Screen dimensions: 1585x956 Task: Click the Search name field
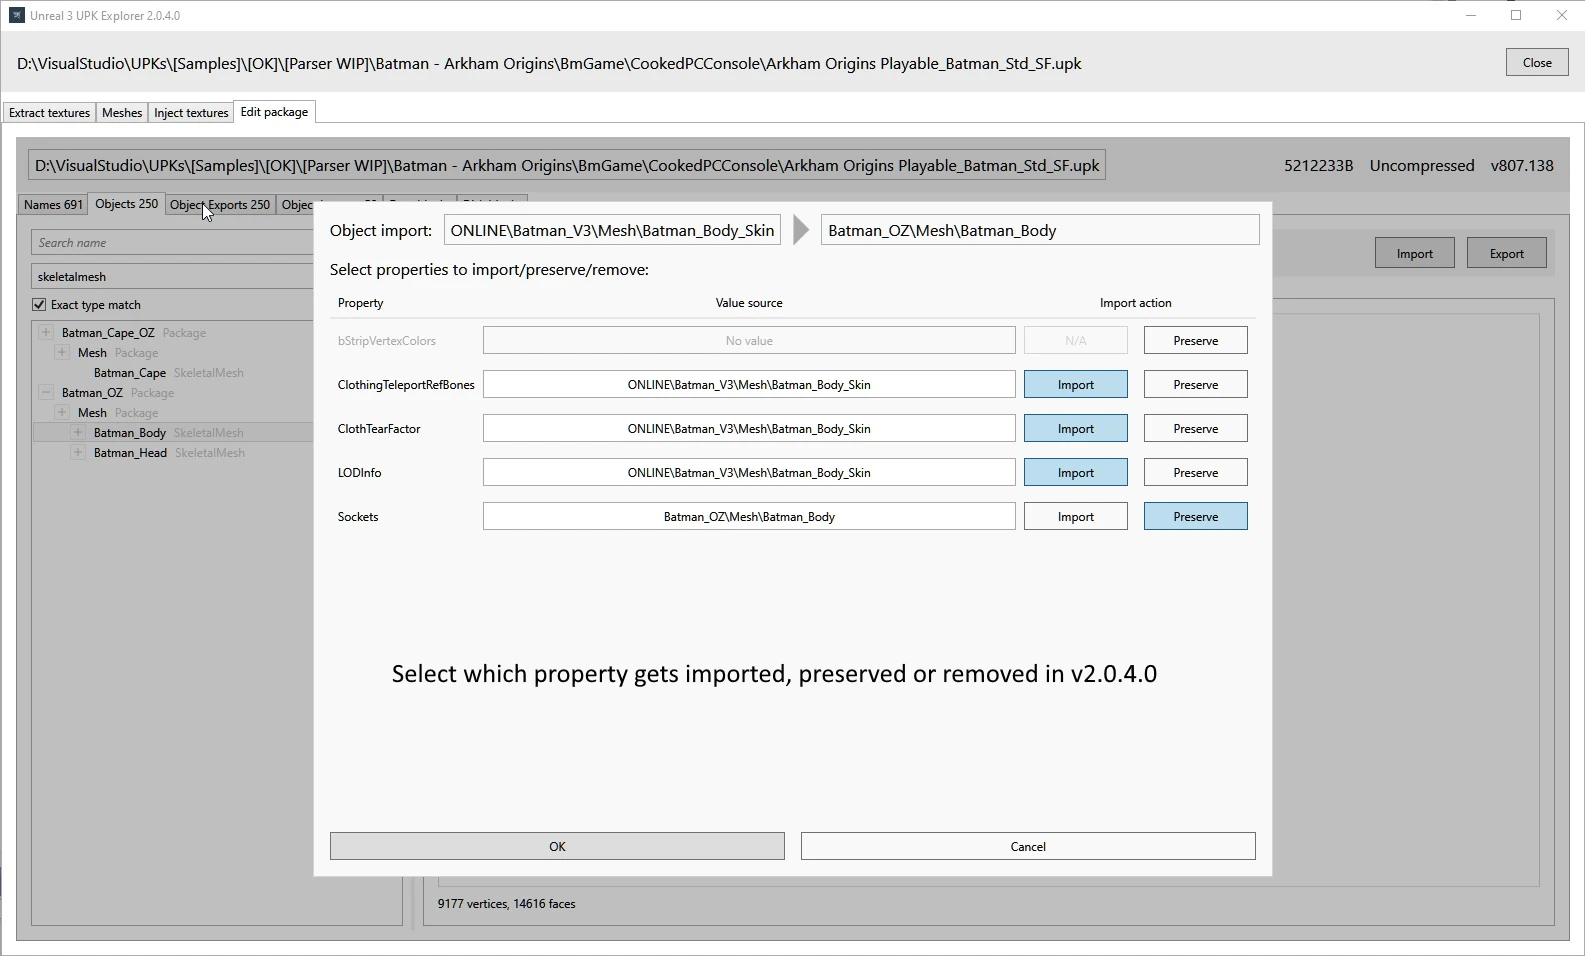click(x=172, y=243)
